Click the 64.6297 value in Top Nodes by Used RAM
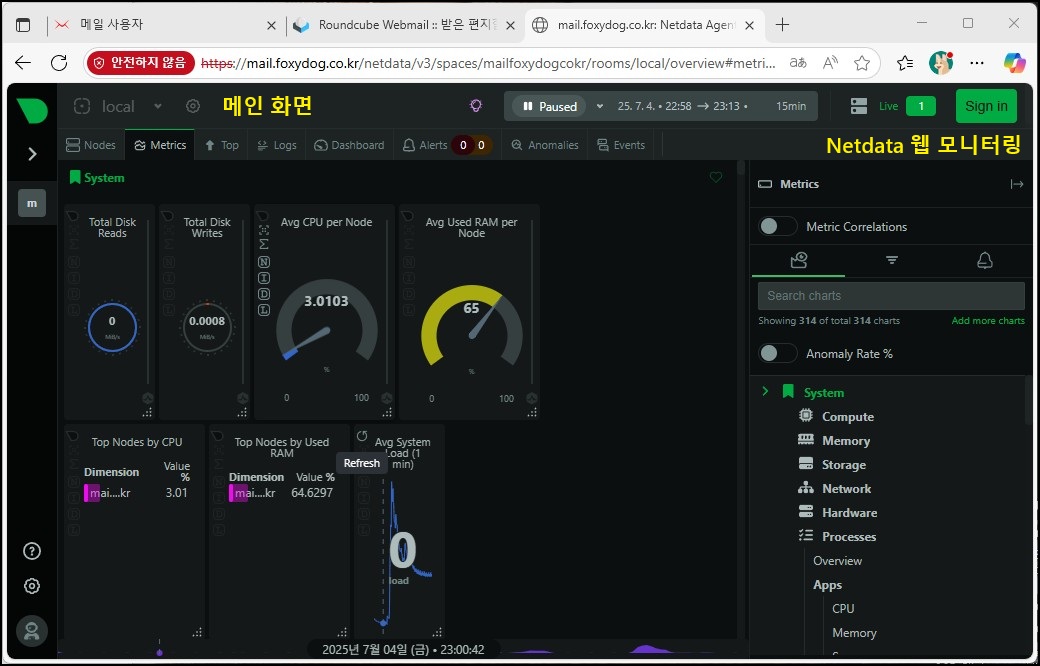1040x666 pixels. pos(312,493)
